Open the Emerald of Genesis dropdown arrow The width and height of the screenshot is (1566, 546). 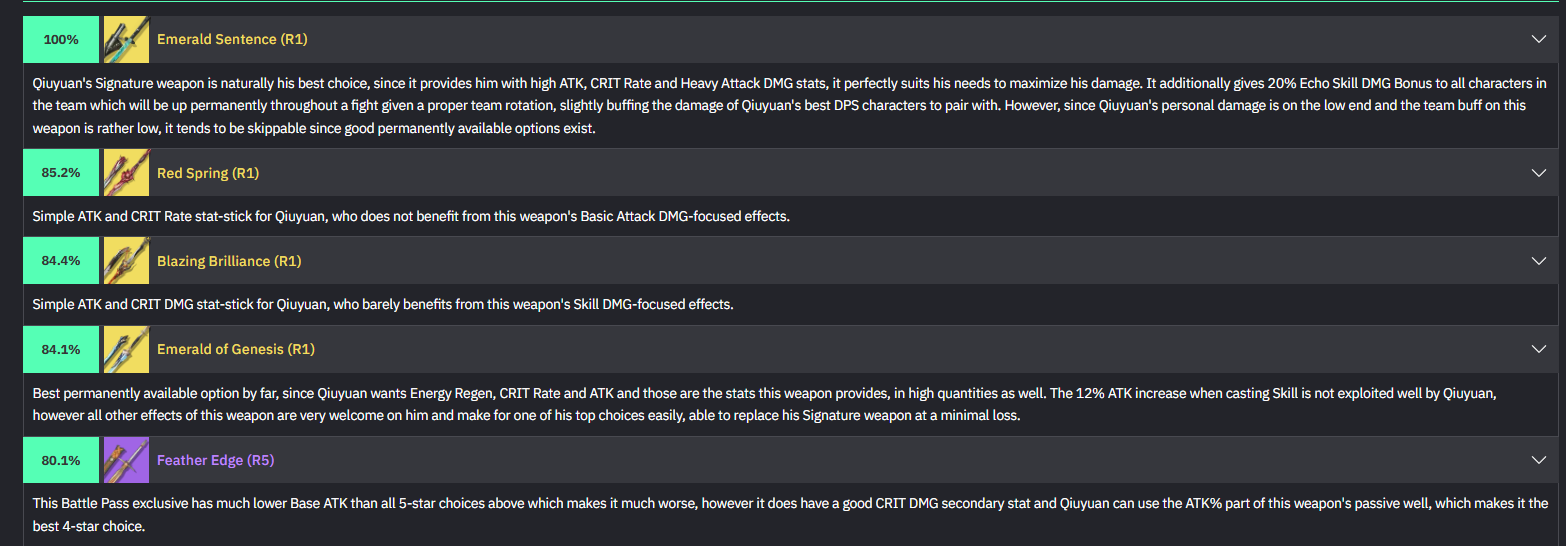pyautogui.click(x=1538, y=349)
